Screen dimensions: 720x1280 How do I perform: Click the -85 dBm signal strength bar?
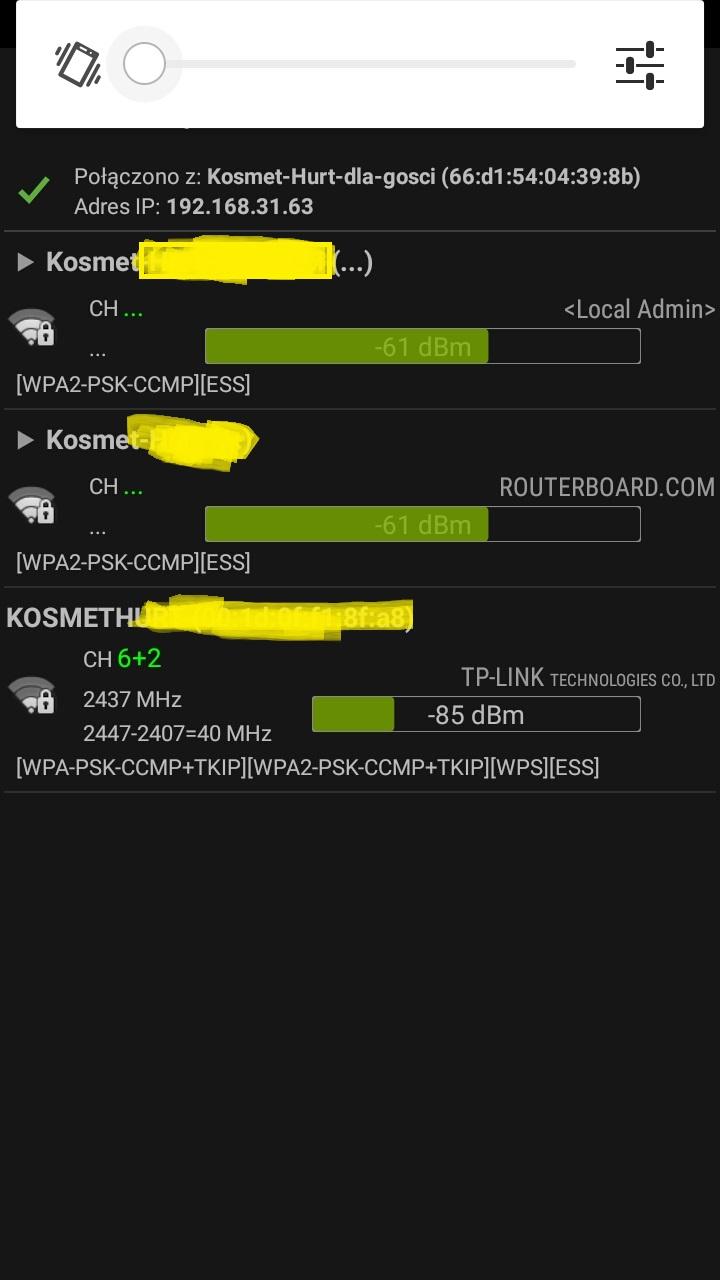pyautogui.click(x=476, y=715)
